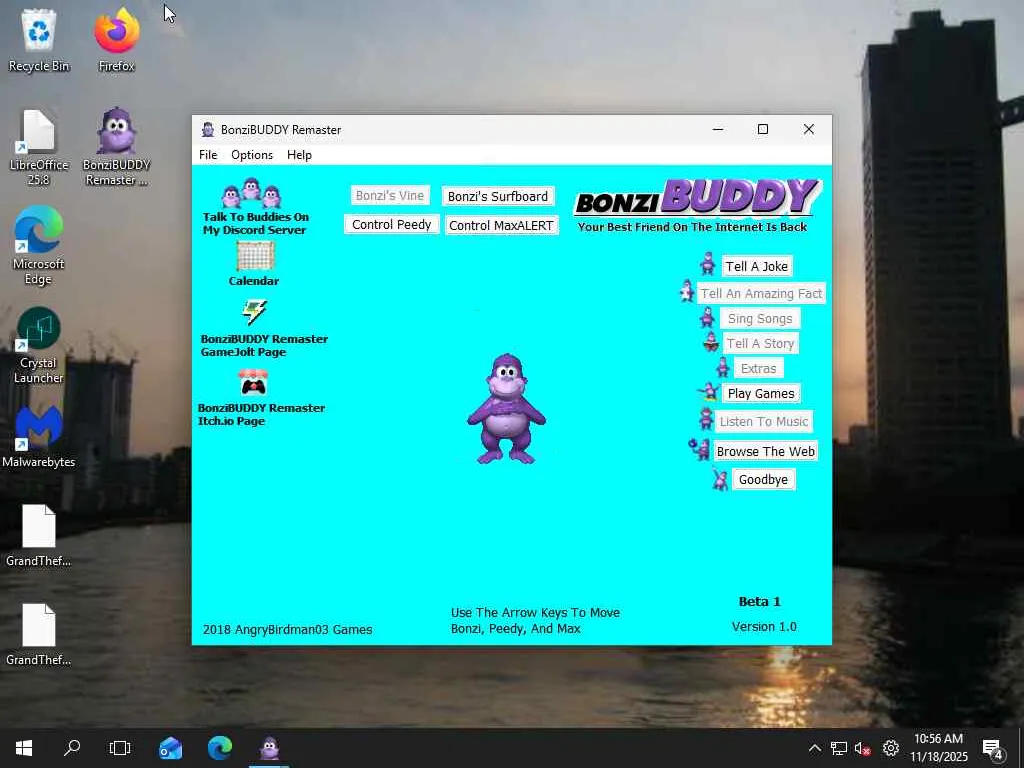The width and height of the screenshot is (1024, 768).
Task: Click the Tell A Story button
Action: [760, 343]
